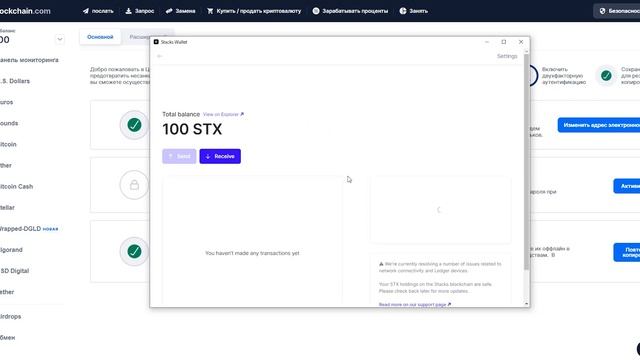Open Settings in Stacks Wallet

pos(507,56)
